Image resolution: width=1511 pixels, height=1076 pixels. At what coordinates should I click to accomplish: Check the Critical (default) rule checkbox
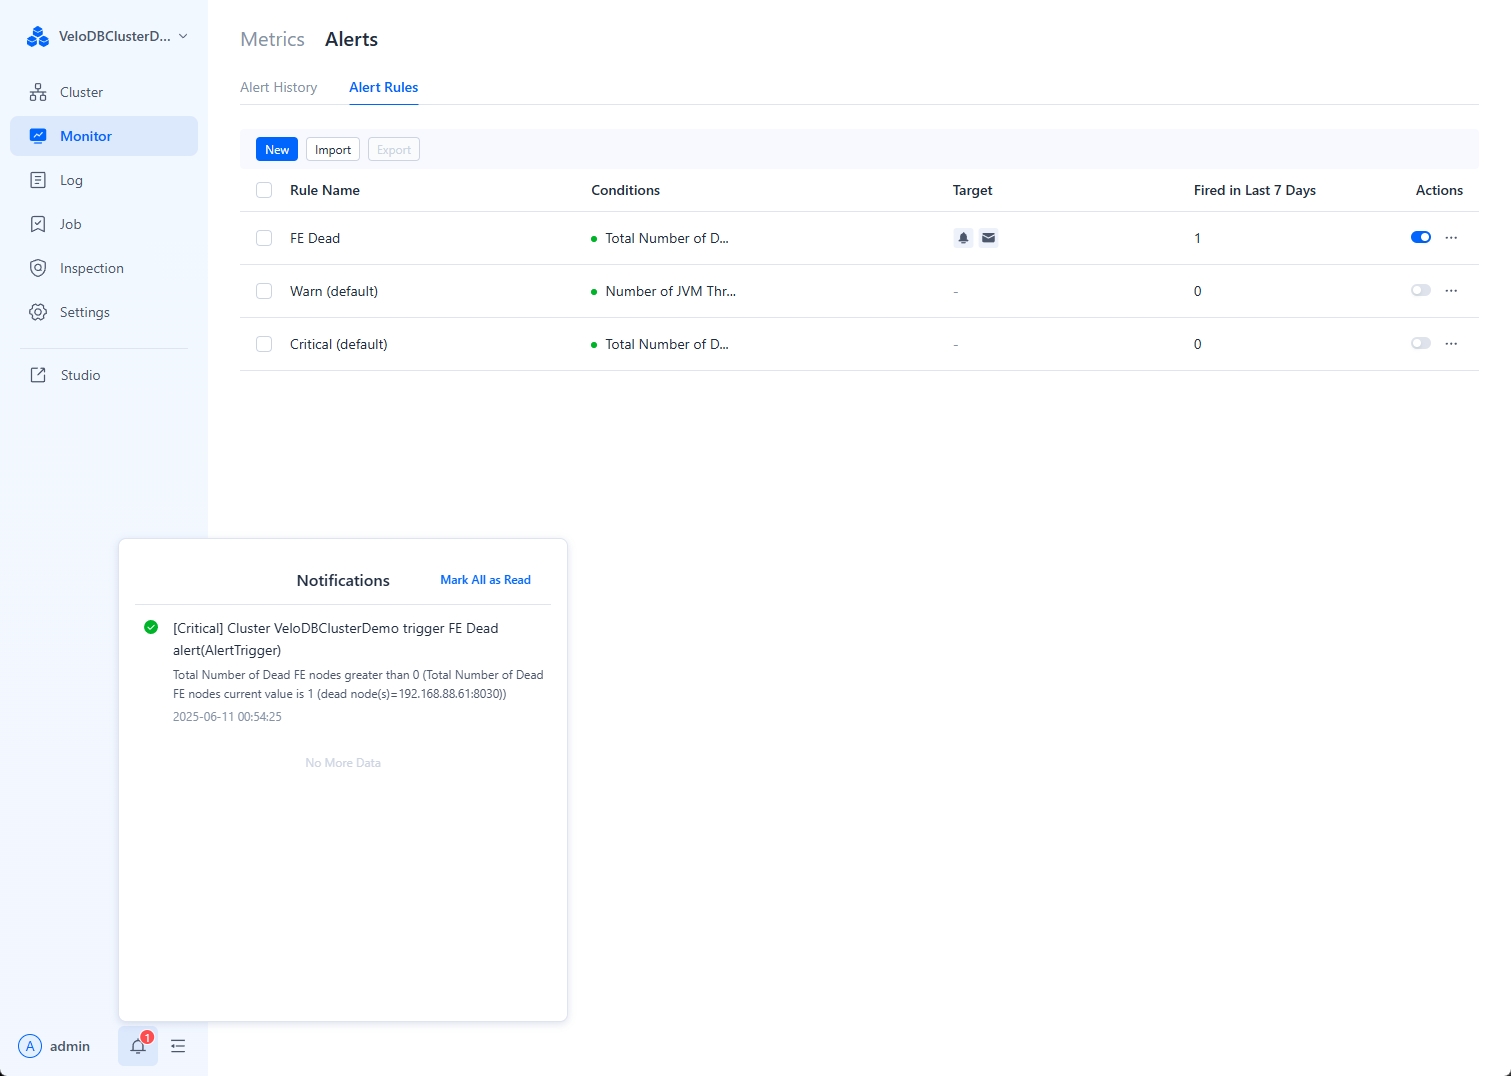[x=264, y=344]
